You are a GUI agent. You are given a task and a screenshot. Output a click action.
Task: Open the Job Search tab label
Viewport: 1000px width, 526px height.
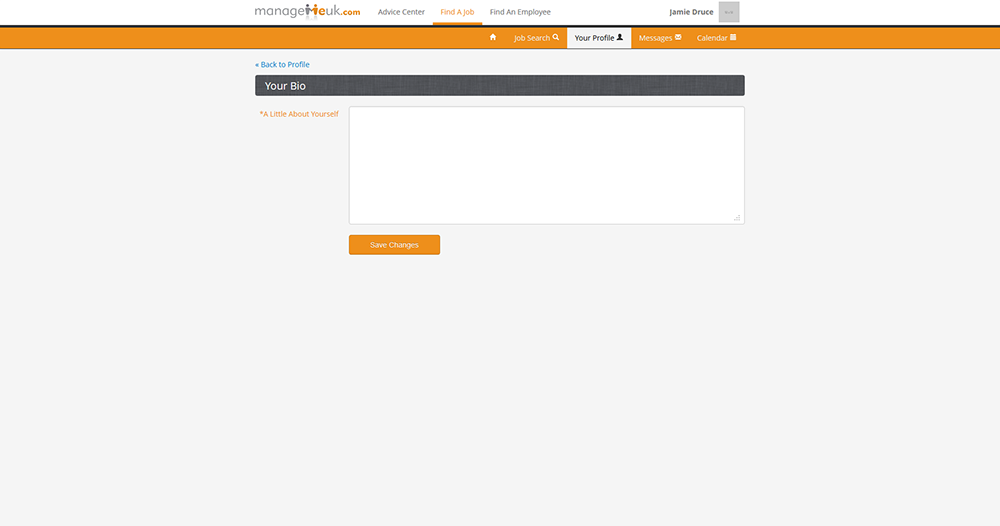(x=532, y=38)
